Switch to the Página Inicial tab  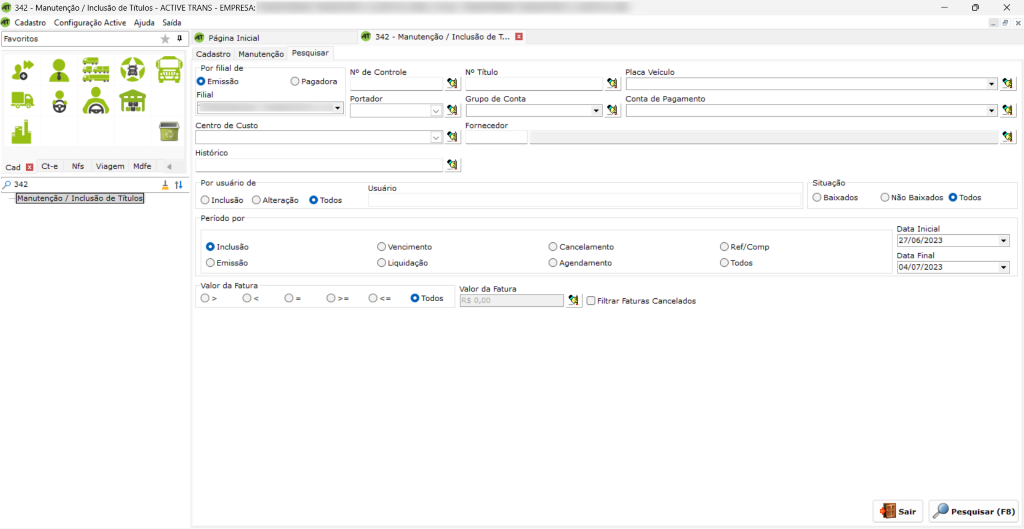pyautogui.click(x=233, y=38)
